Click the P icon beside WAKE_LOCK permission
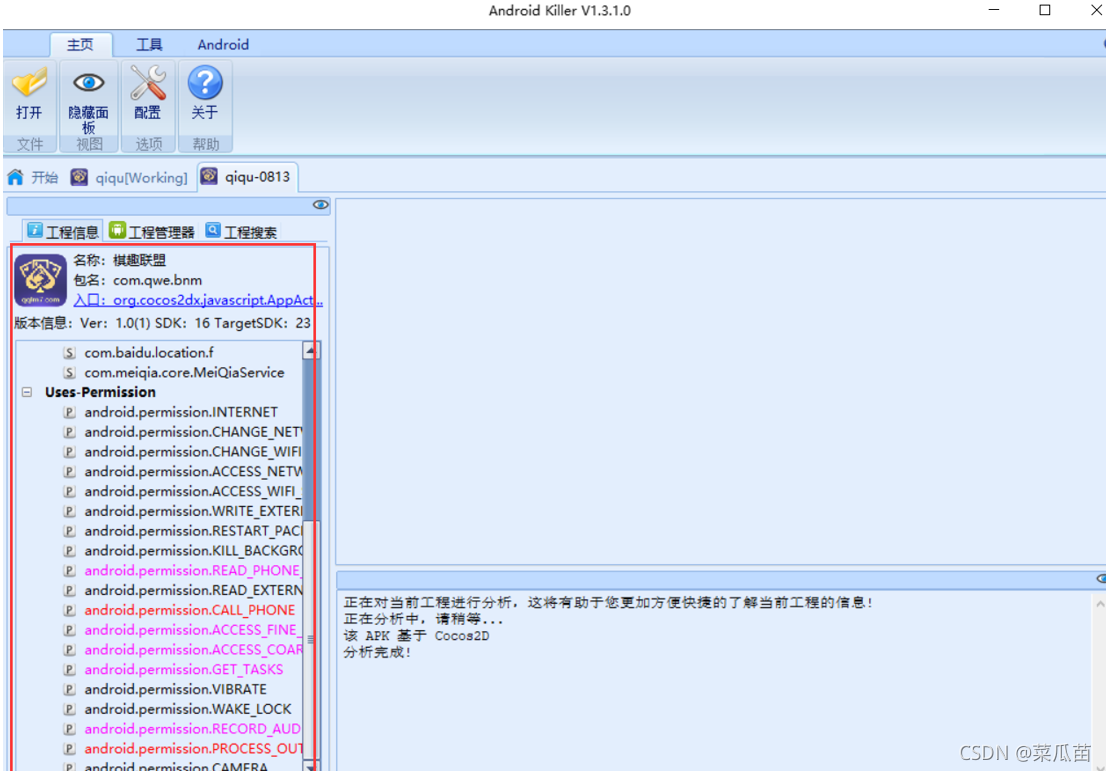This screenshot has width=1106, height=771. click(x=69, y=708)
